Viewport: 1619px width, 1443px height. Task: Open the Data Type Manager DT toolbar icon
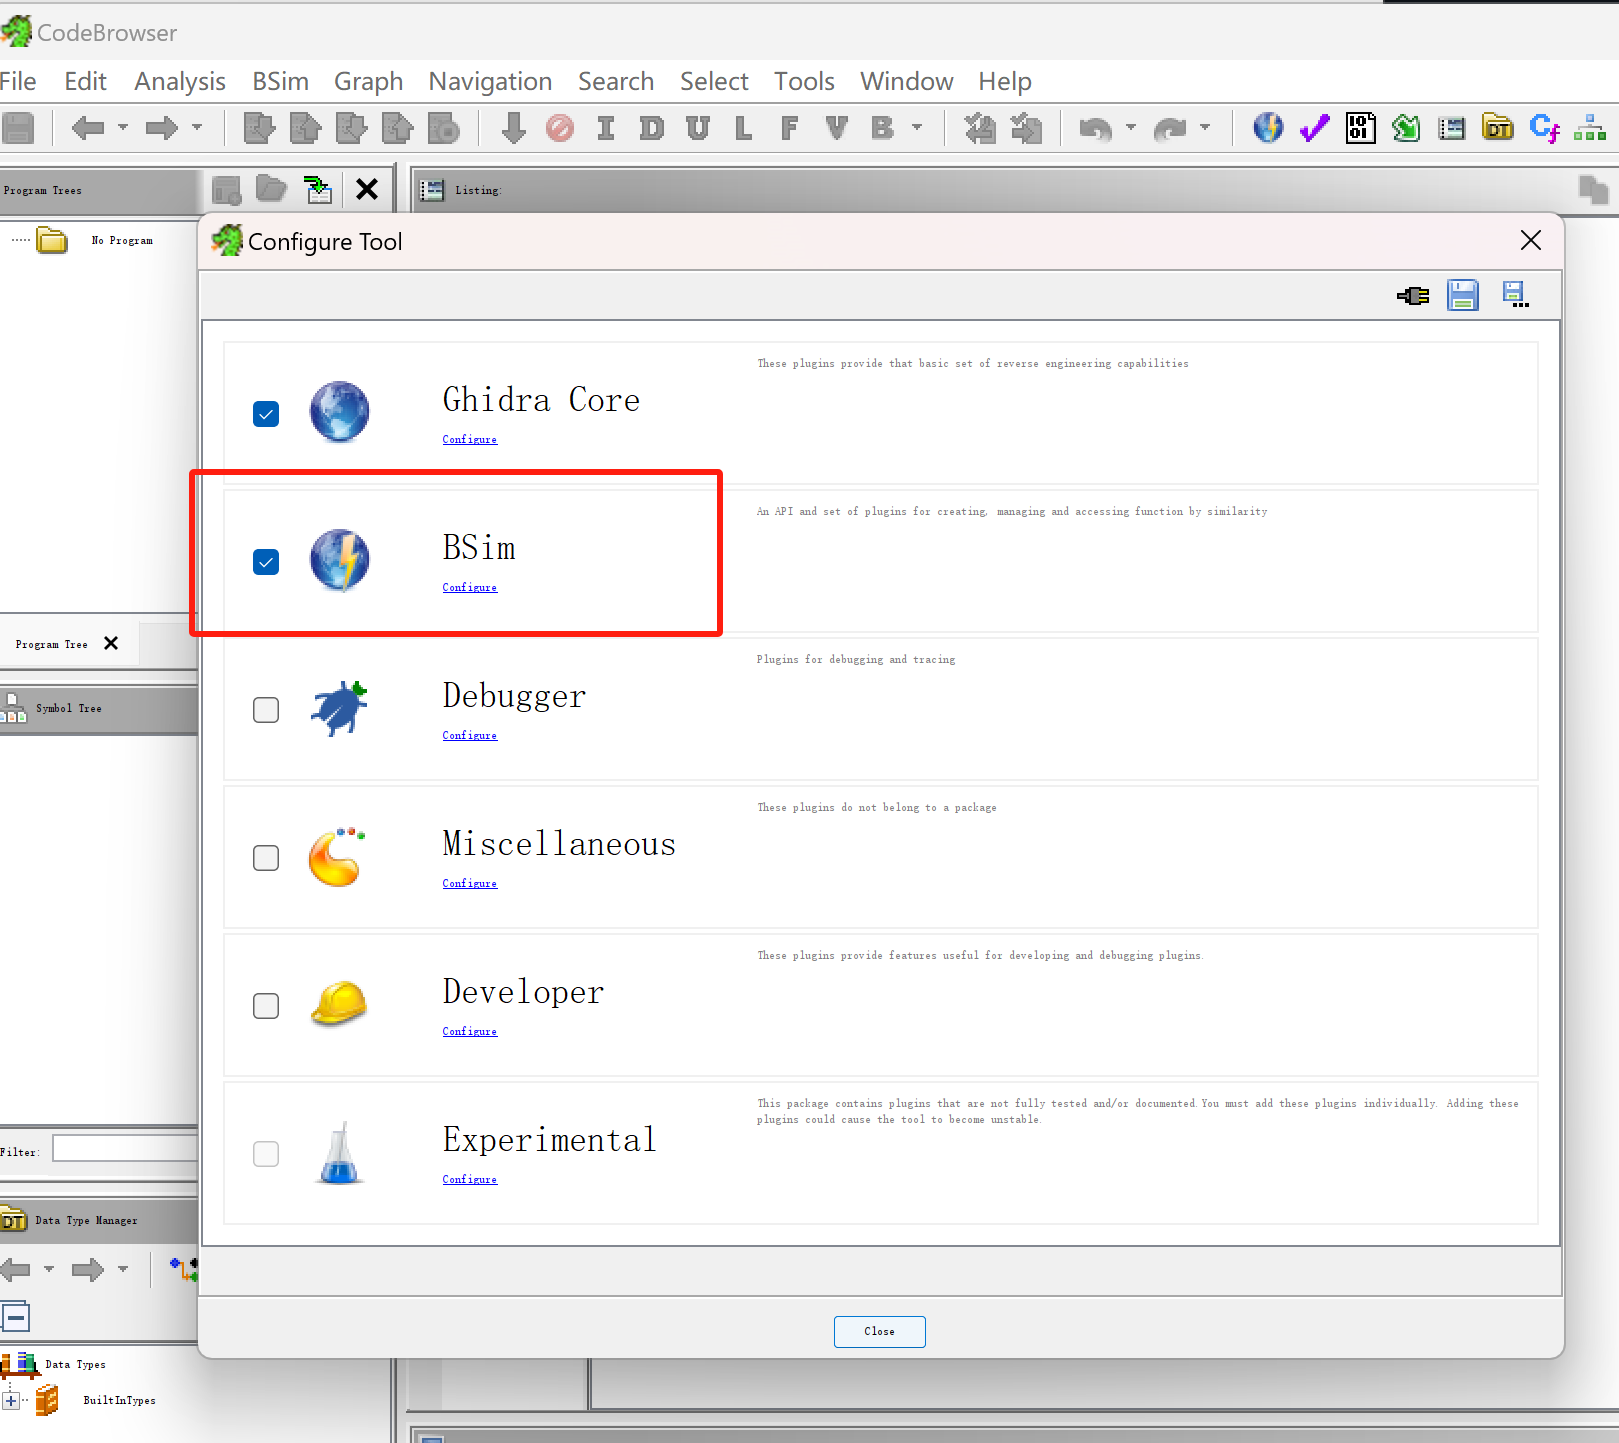tap(1498, 127)
